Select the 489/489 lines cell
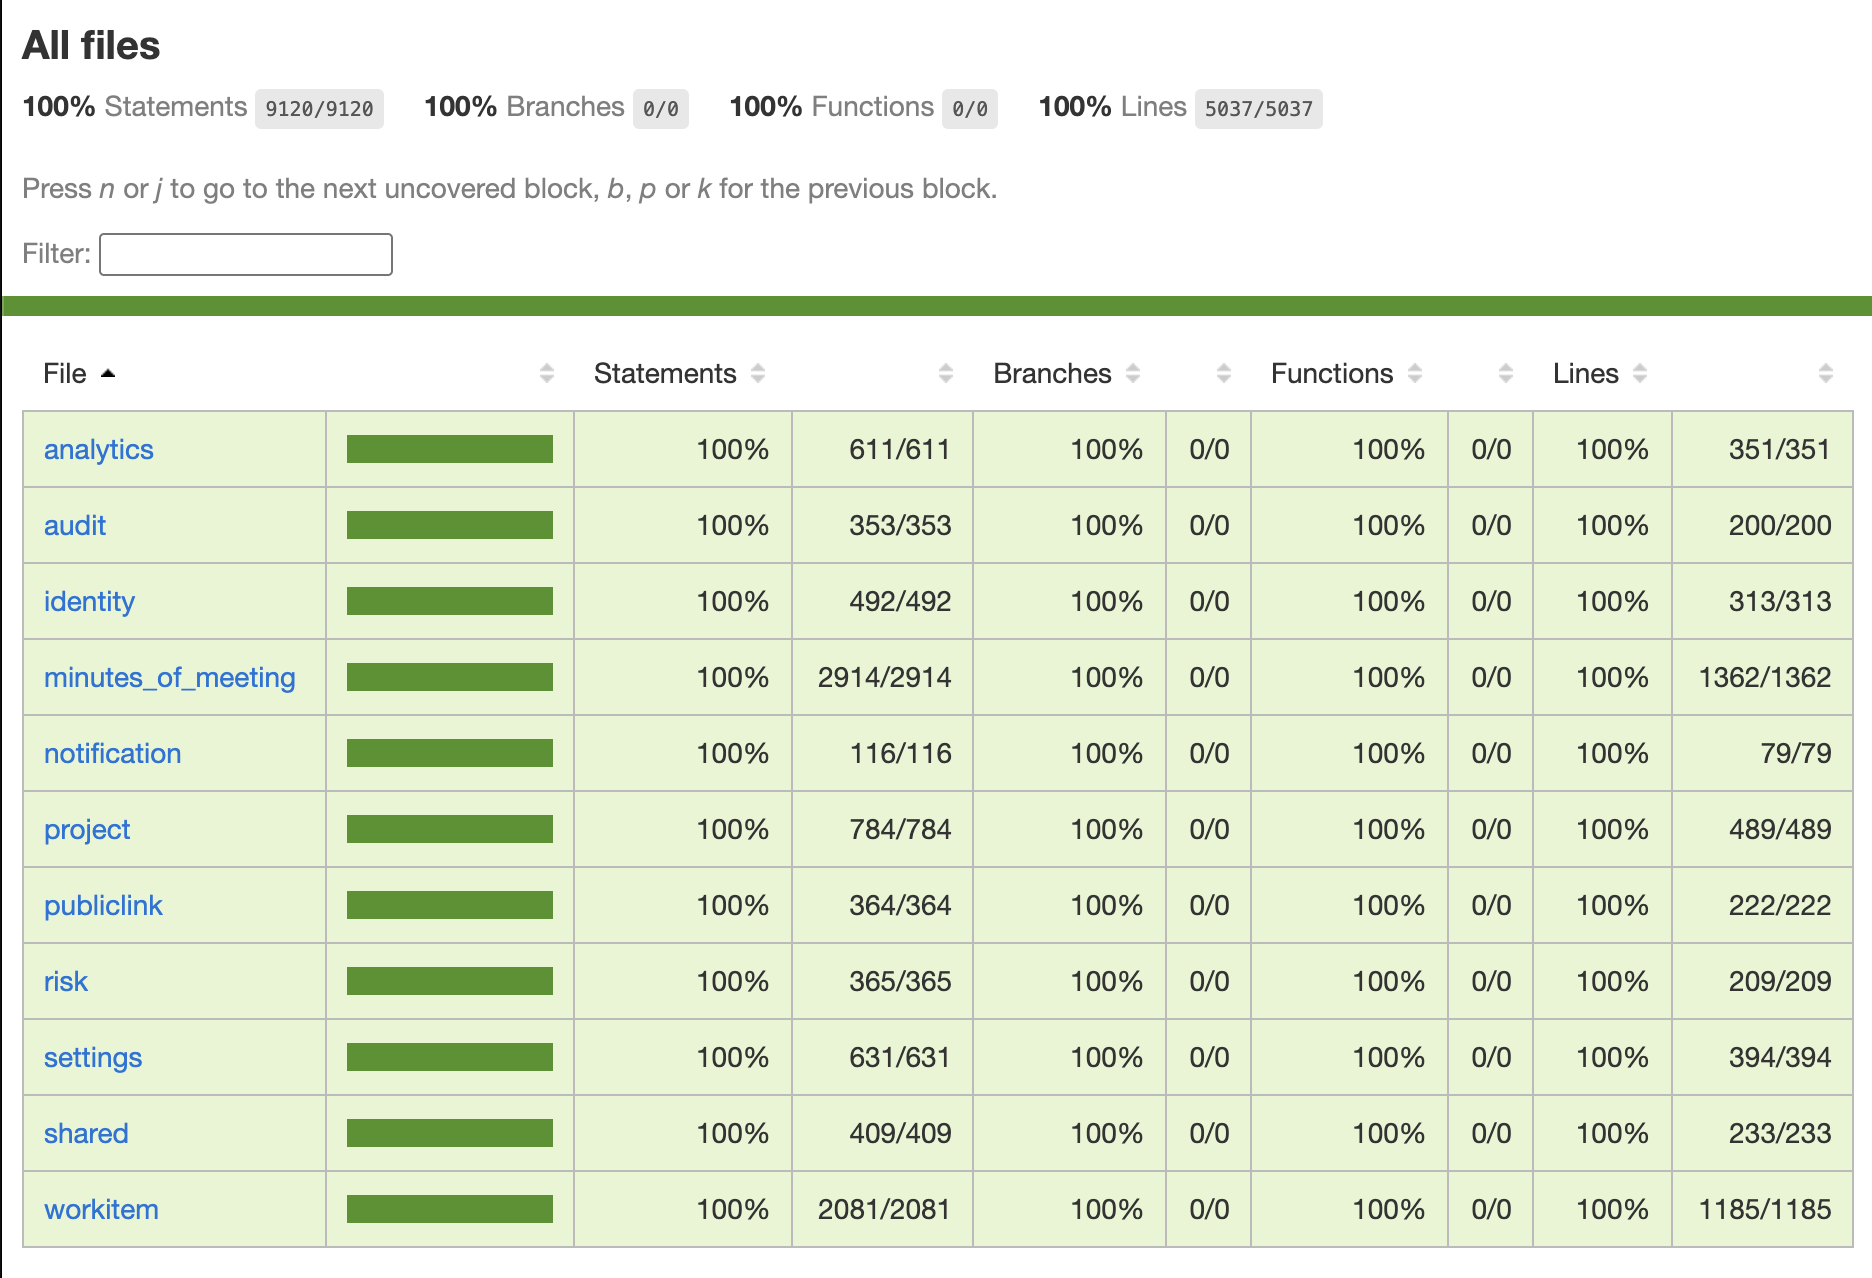 point(1763,830)
